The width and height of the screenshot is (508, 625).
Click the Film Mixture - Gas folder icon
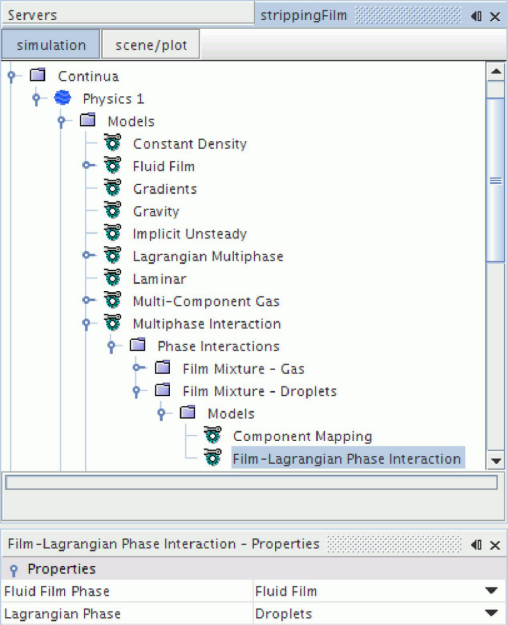(163, 368)
